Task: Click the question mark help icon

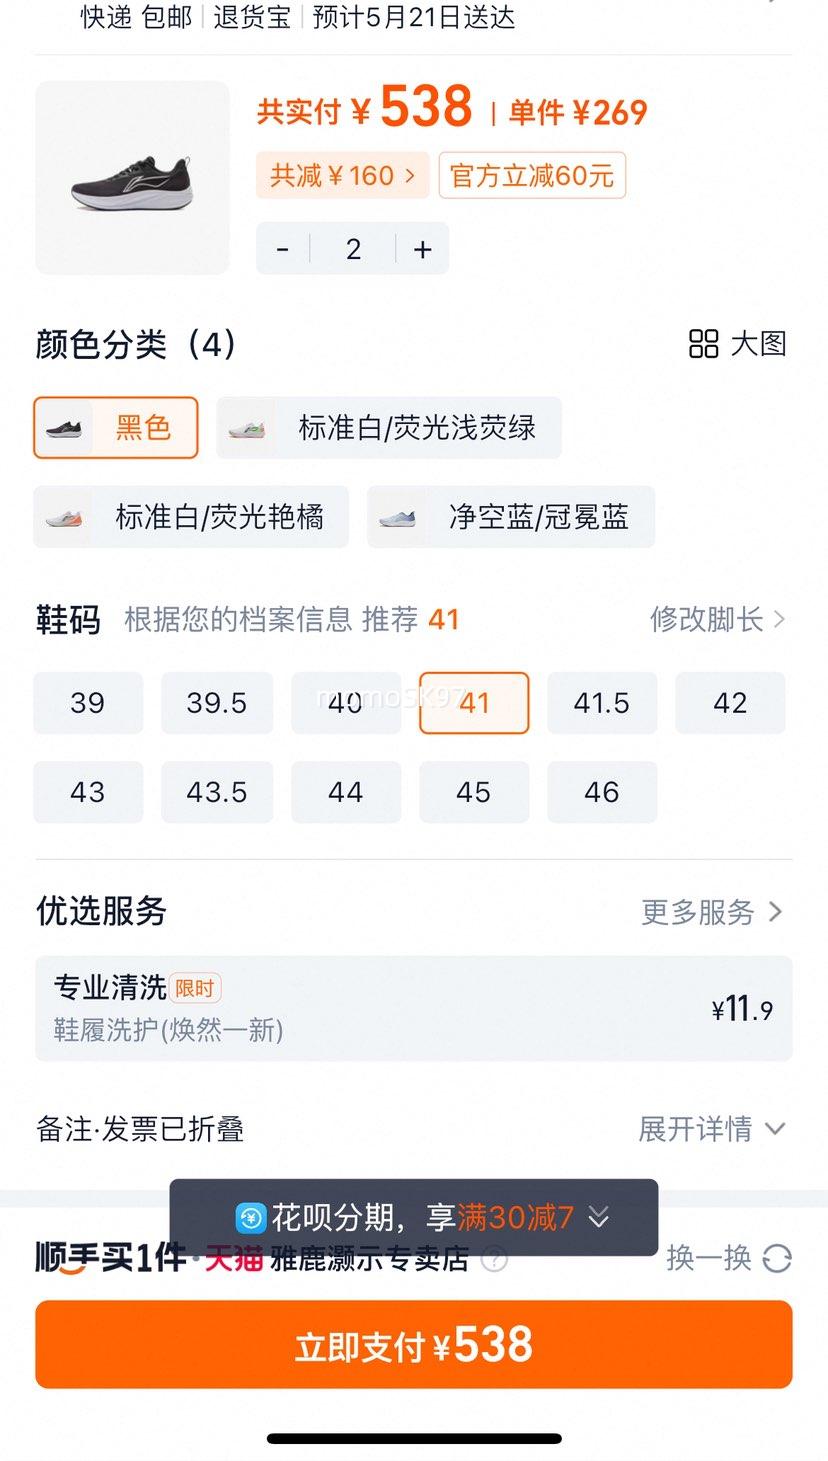Action: click(x=494, y=1259)
